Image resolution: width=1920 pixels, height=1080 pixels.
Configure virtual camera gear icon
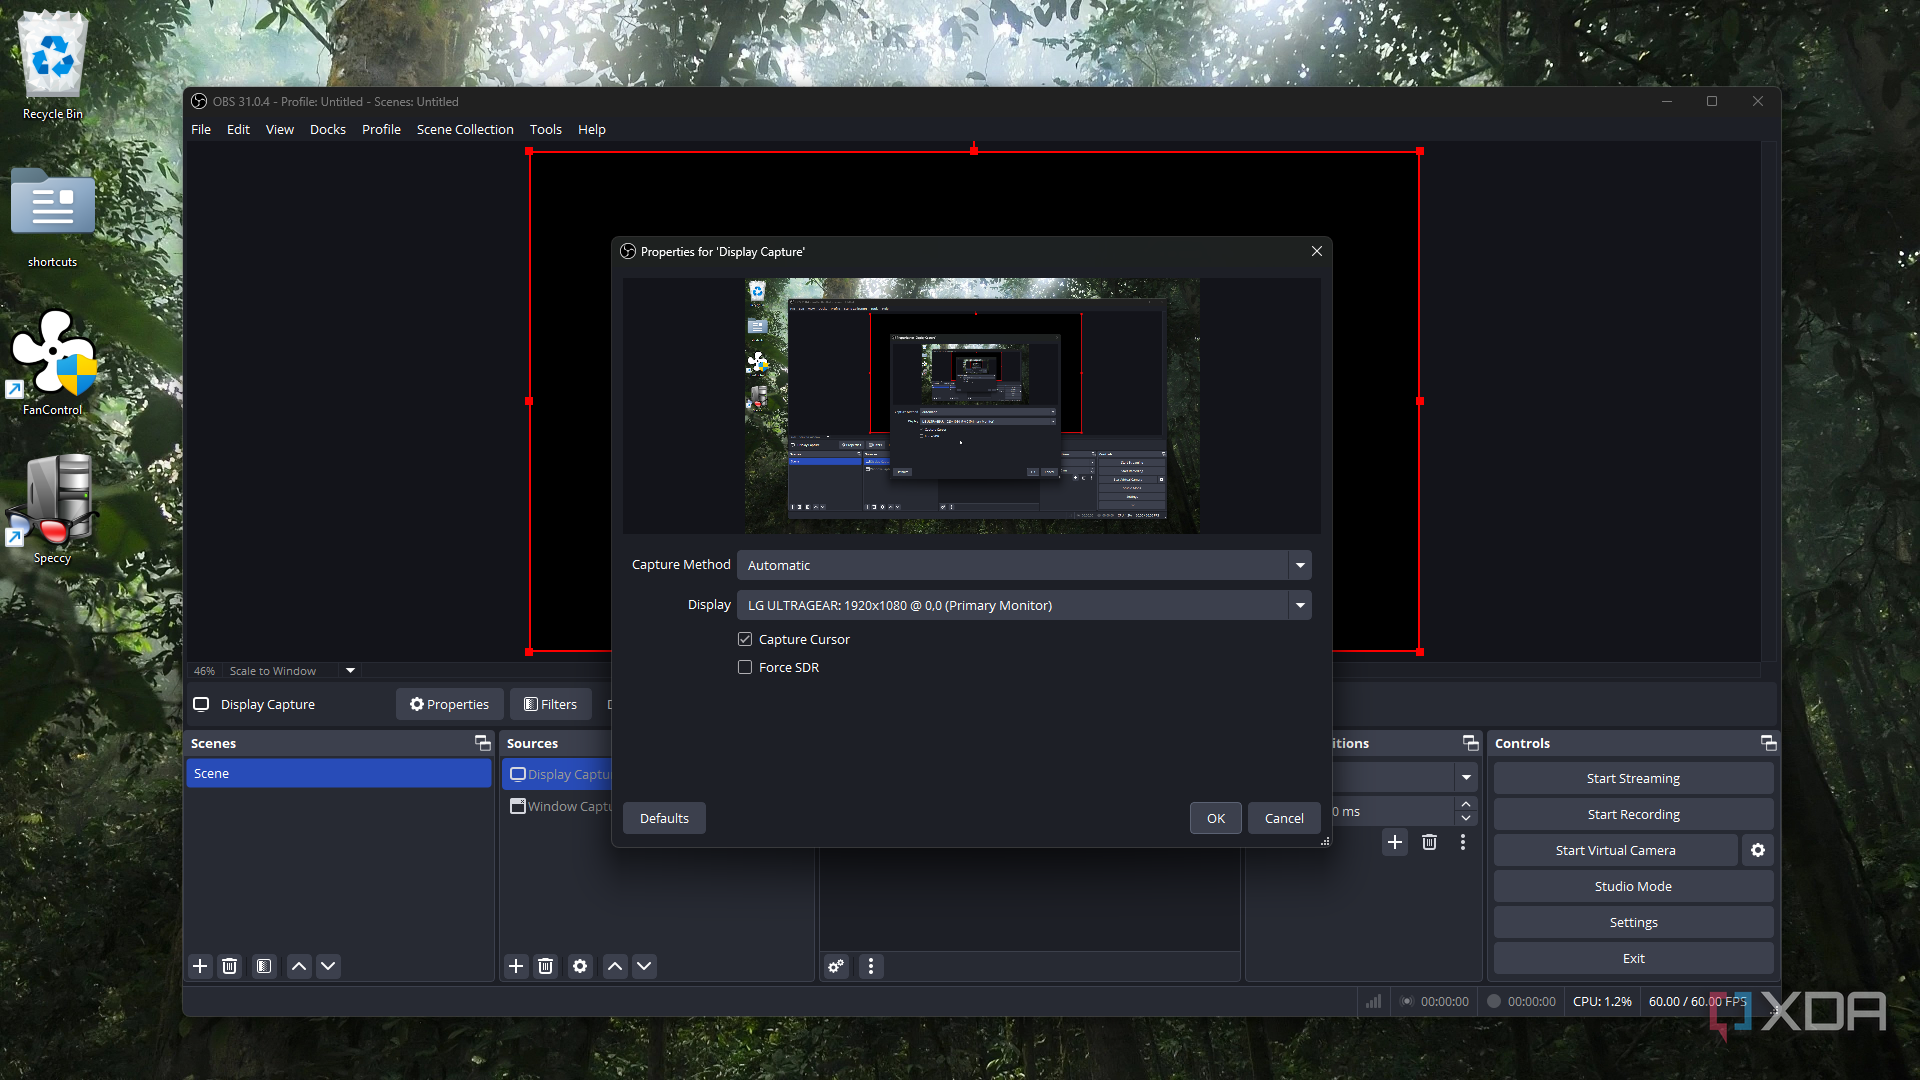click(1758, 850)
